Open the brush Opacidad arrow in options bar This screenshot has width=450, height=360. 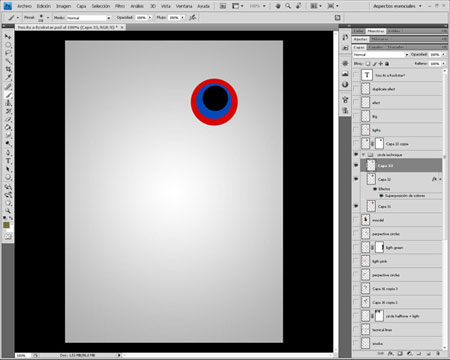pos(150,18)
